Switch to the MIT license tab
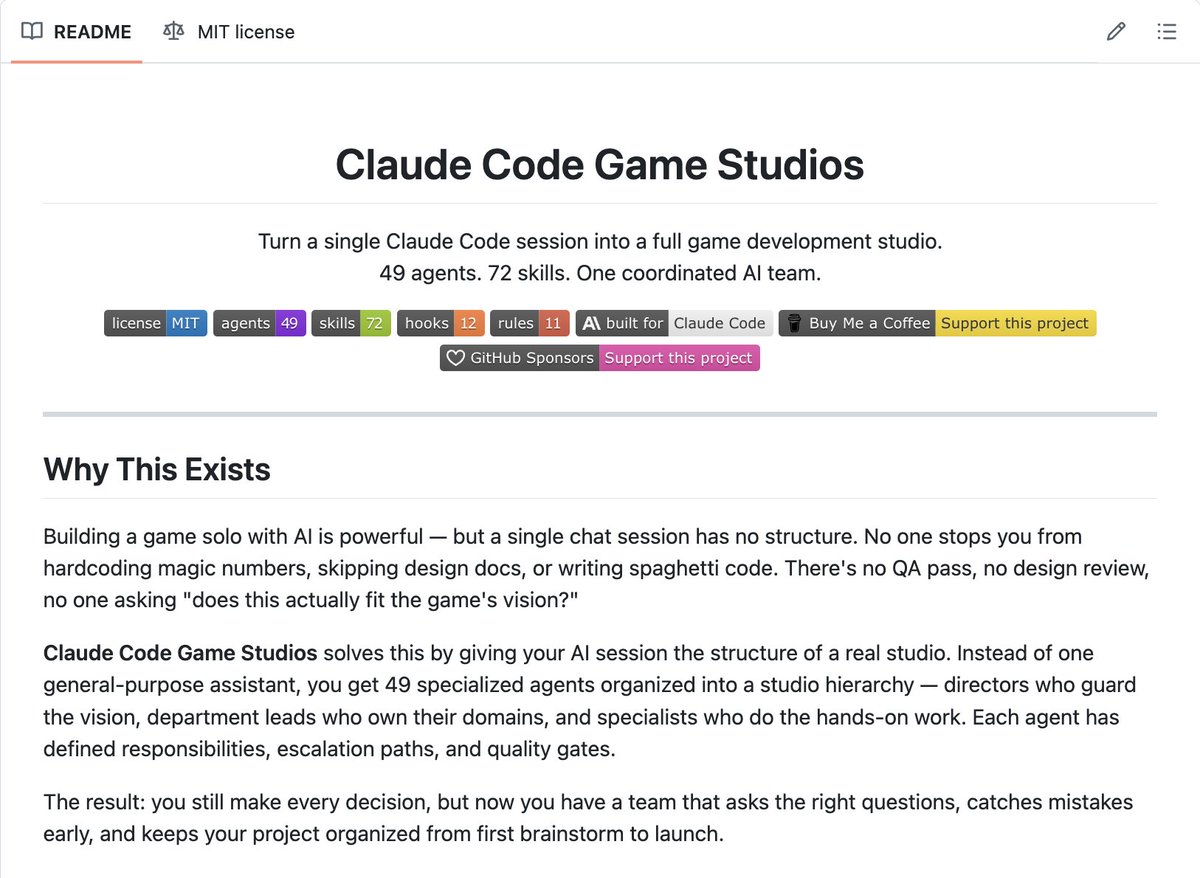The height and width of the screenshot is (878, 1200). (229, 32)
